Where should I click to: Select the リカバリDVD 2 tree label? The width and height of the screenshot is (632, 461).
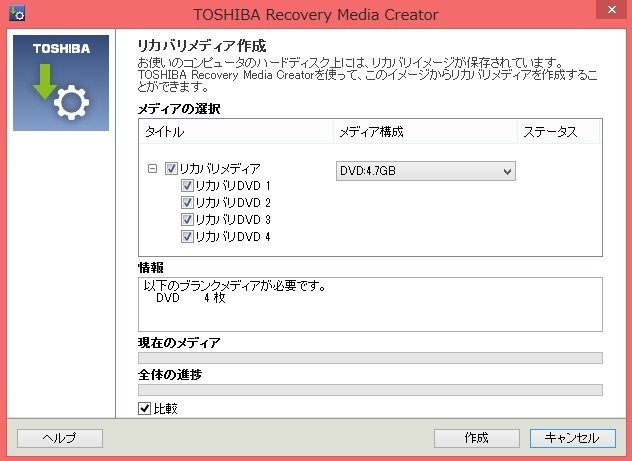(x=233, y=203)
